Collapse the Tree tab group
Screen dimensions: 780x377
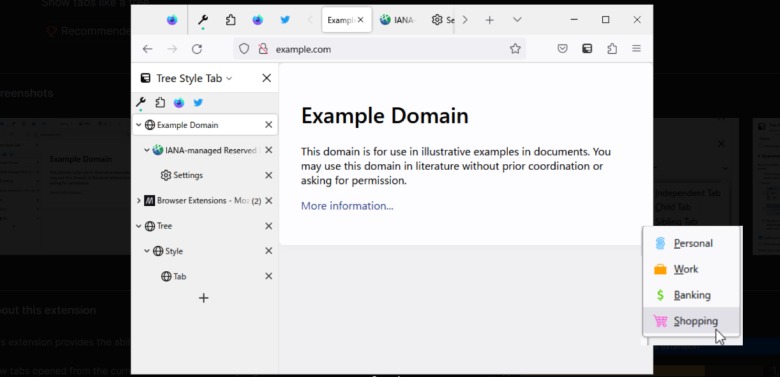138,226
